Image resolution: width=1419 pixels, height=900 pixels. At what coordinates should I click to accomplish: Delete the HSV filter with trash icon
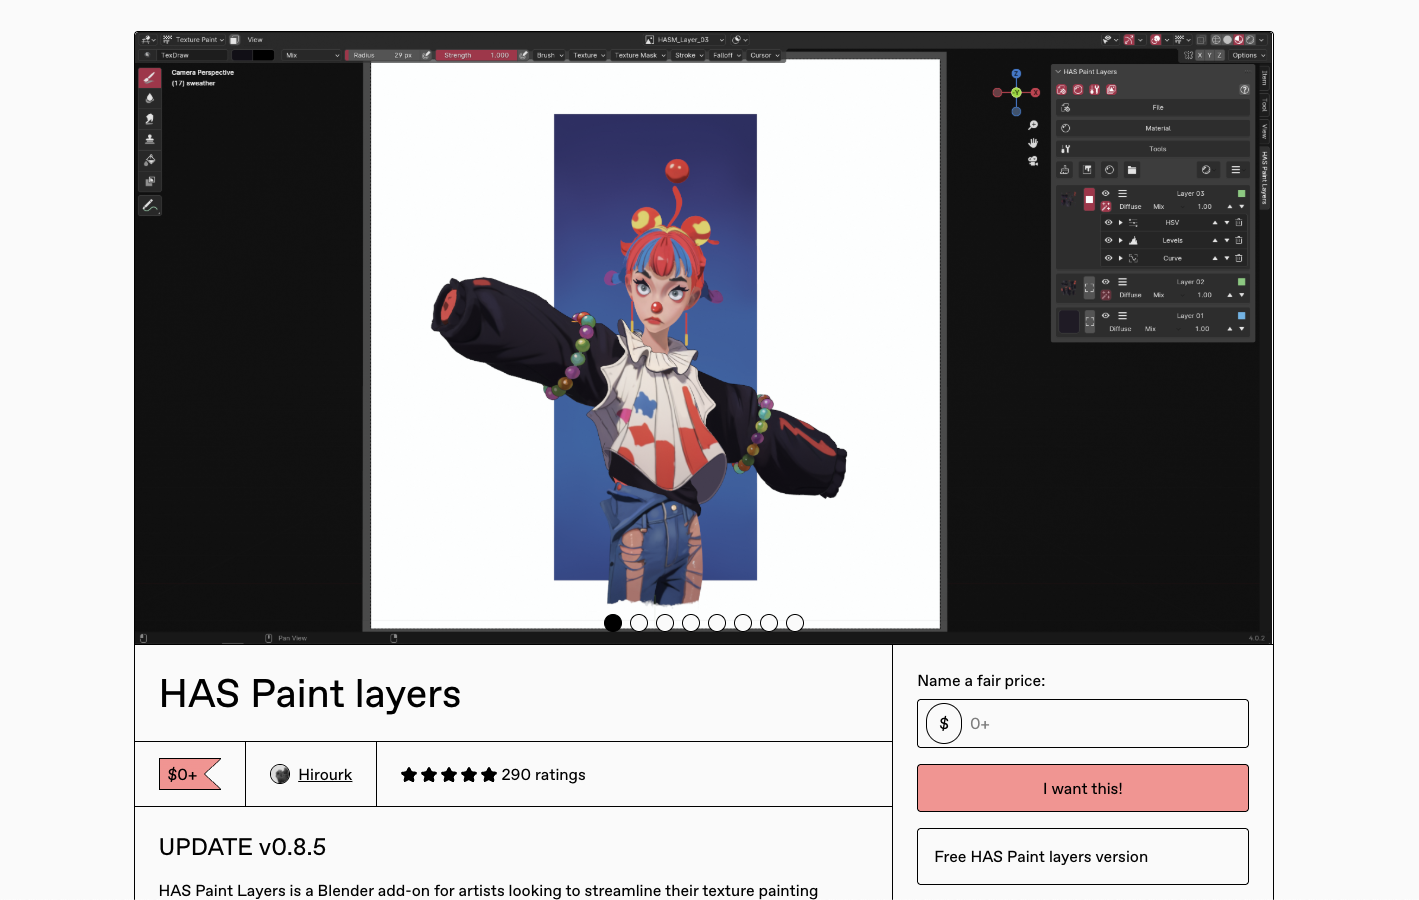1239,223
